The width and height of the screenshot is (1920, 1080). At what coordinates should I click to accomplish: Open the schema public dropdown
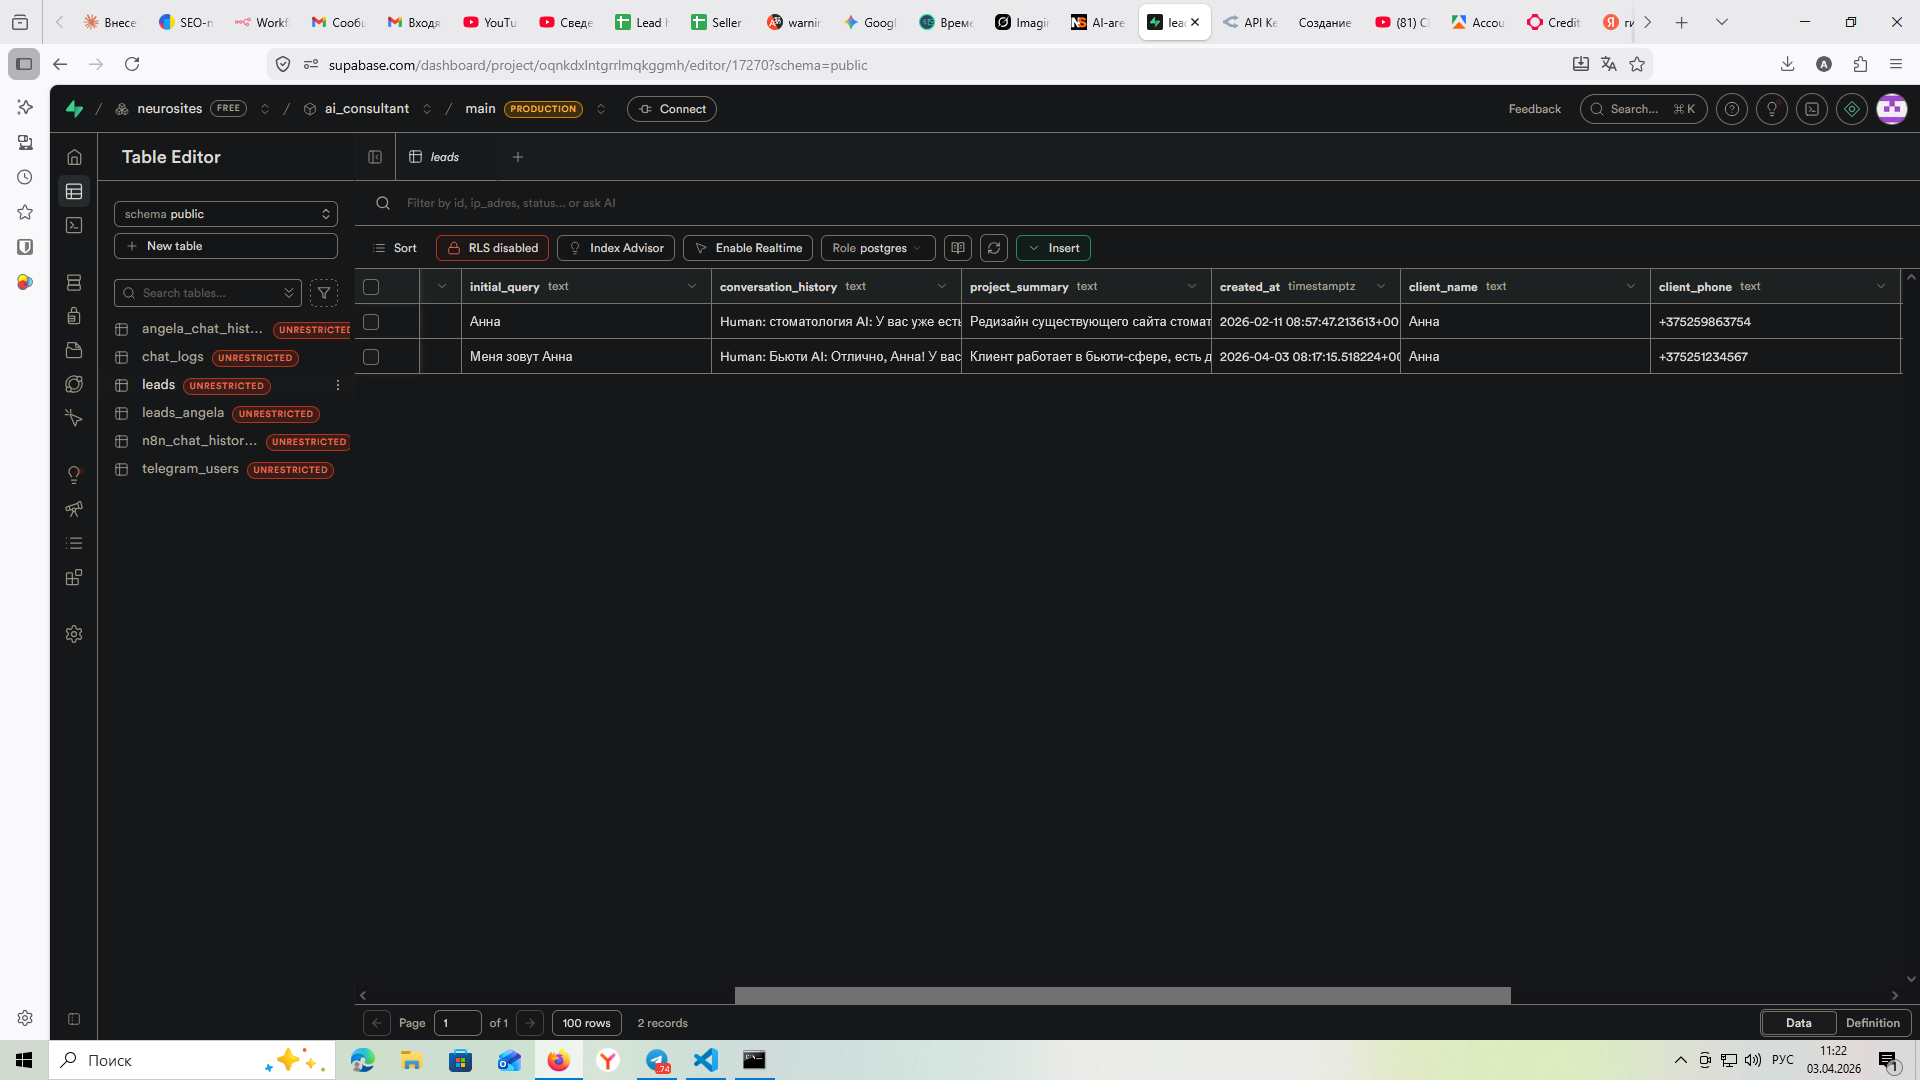[x=226, y=214]
